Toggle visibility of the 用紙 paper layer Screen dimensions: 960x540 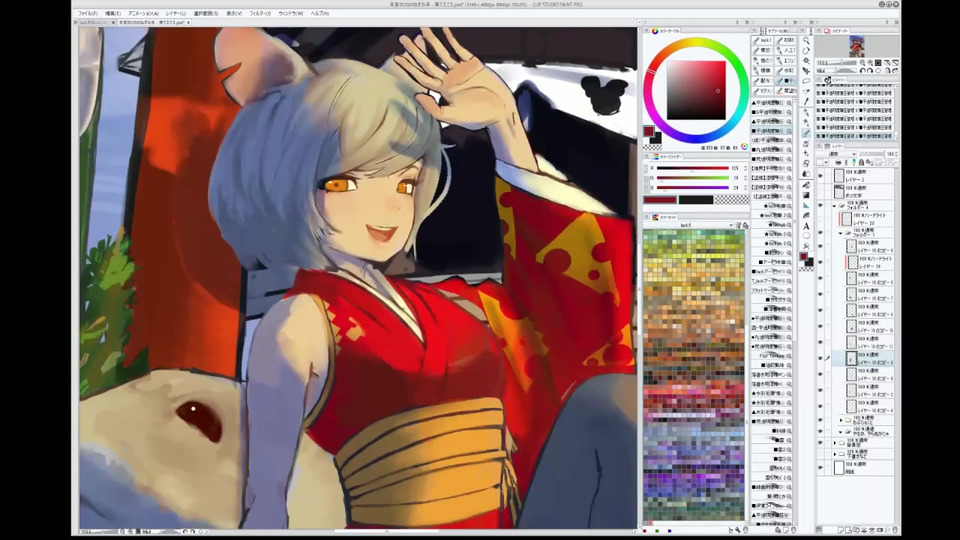820,468
